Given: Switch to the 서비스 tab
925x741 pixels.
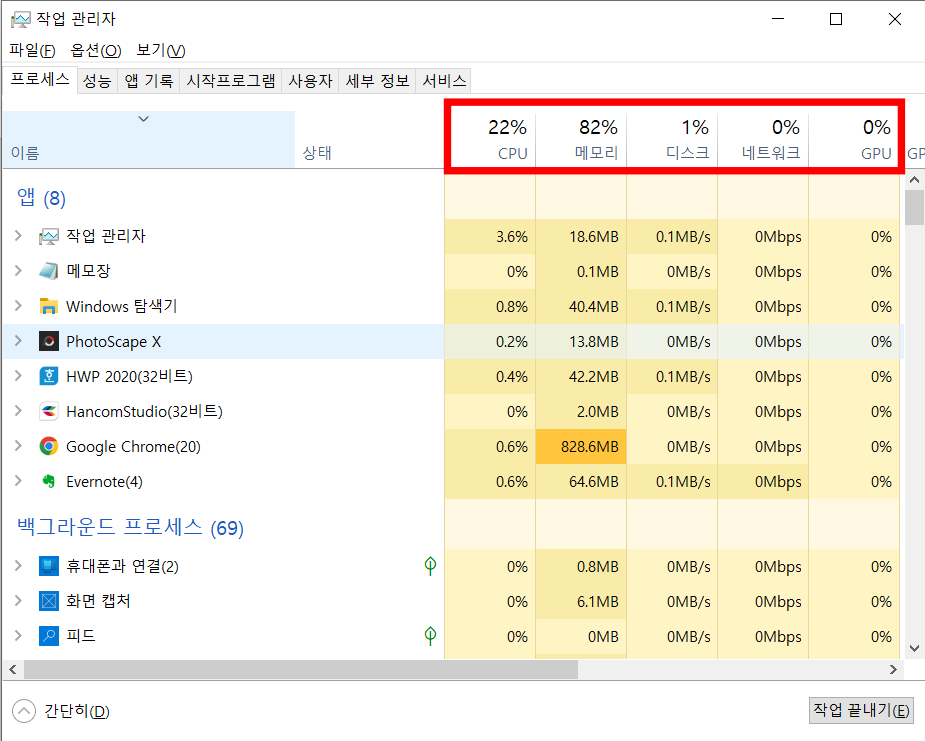Looking at the screenshot, I should [445, 81].
